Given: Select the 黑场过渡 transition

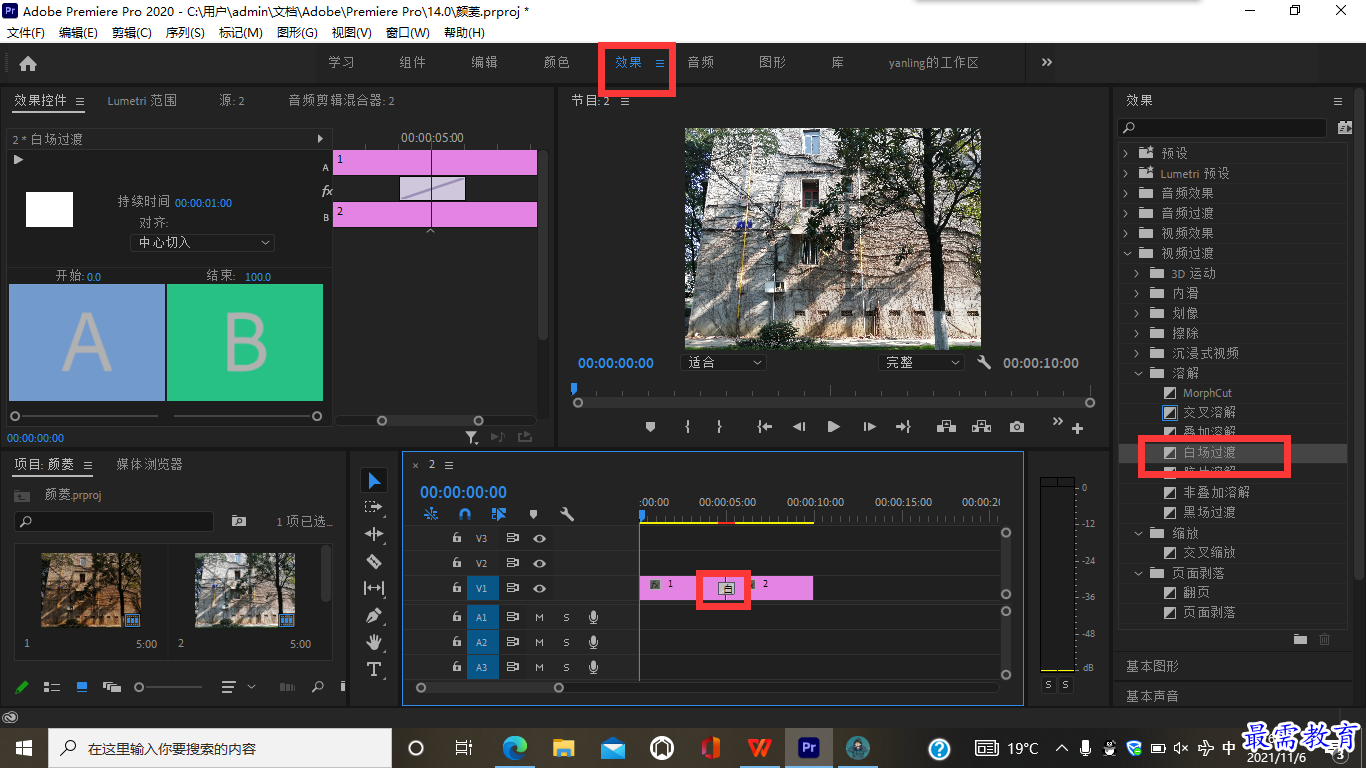Looking at the screenshot, I should click(x=1209, y=512).
